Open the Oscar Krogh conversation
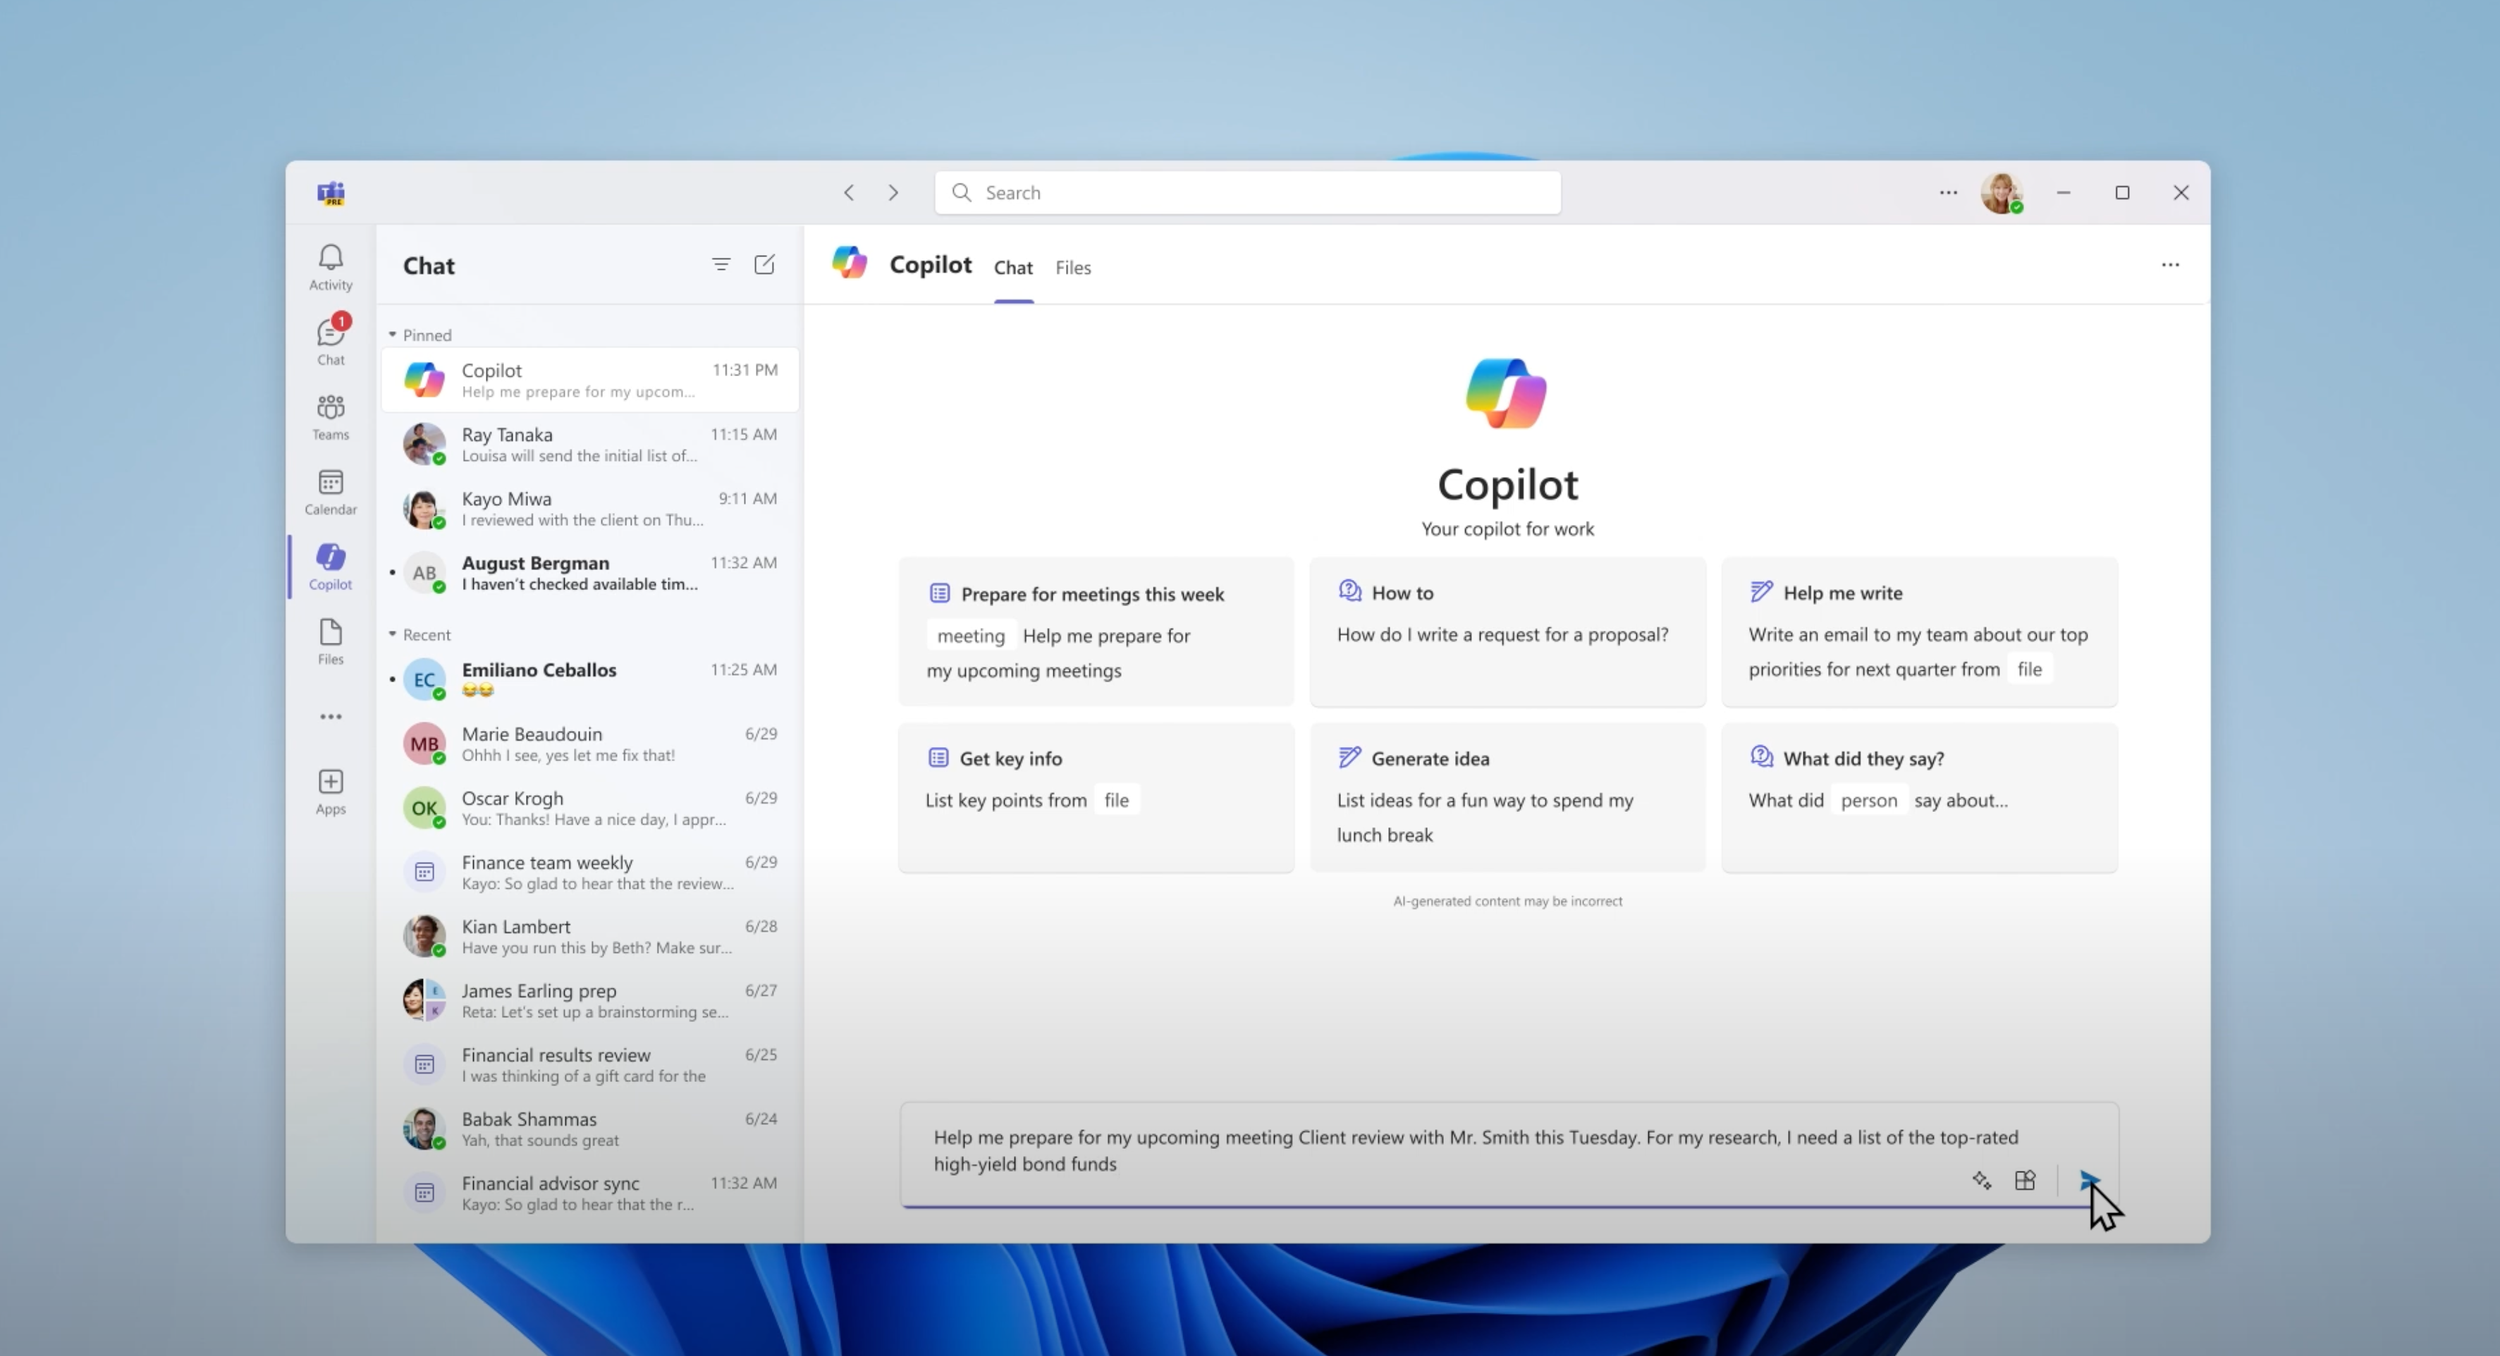 [590, 808]
